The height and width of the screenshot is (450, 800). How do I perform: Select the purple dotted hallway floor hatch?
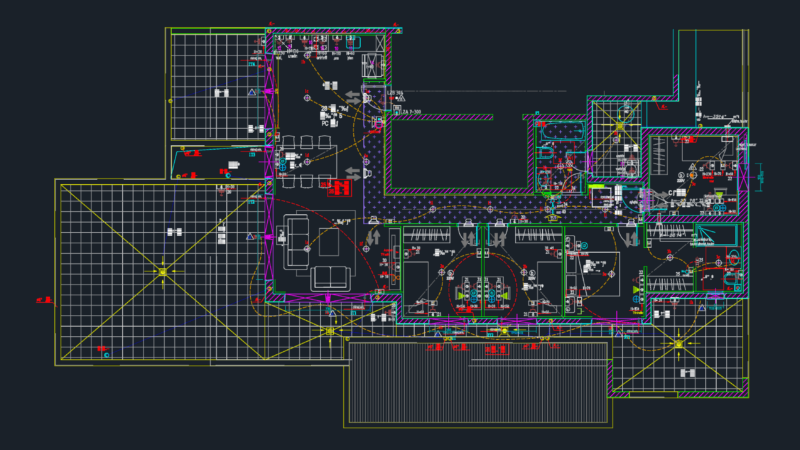[459, 207]
